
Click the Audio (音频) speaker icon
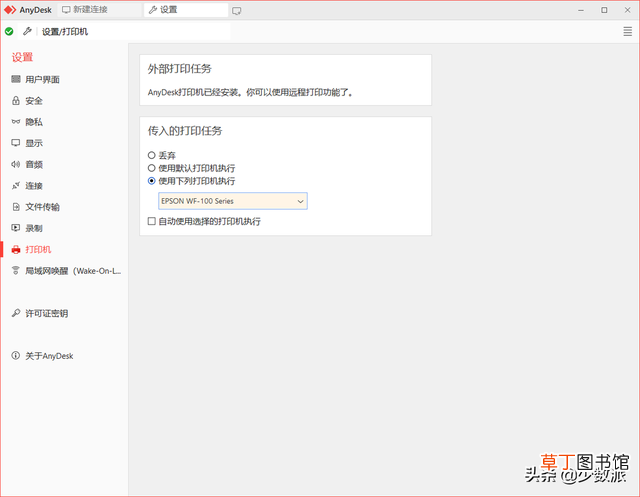[x=16, y=164]
